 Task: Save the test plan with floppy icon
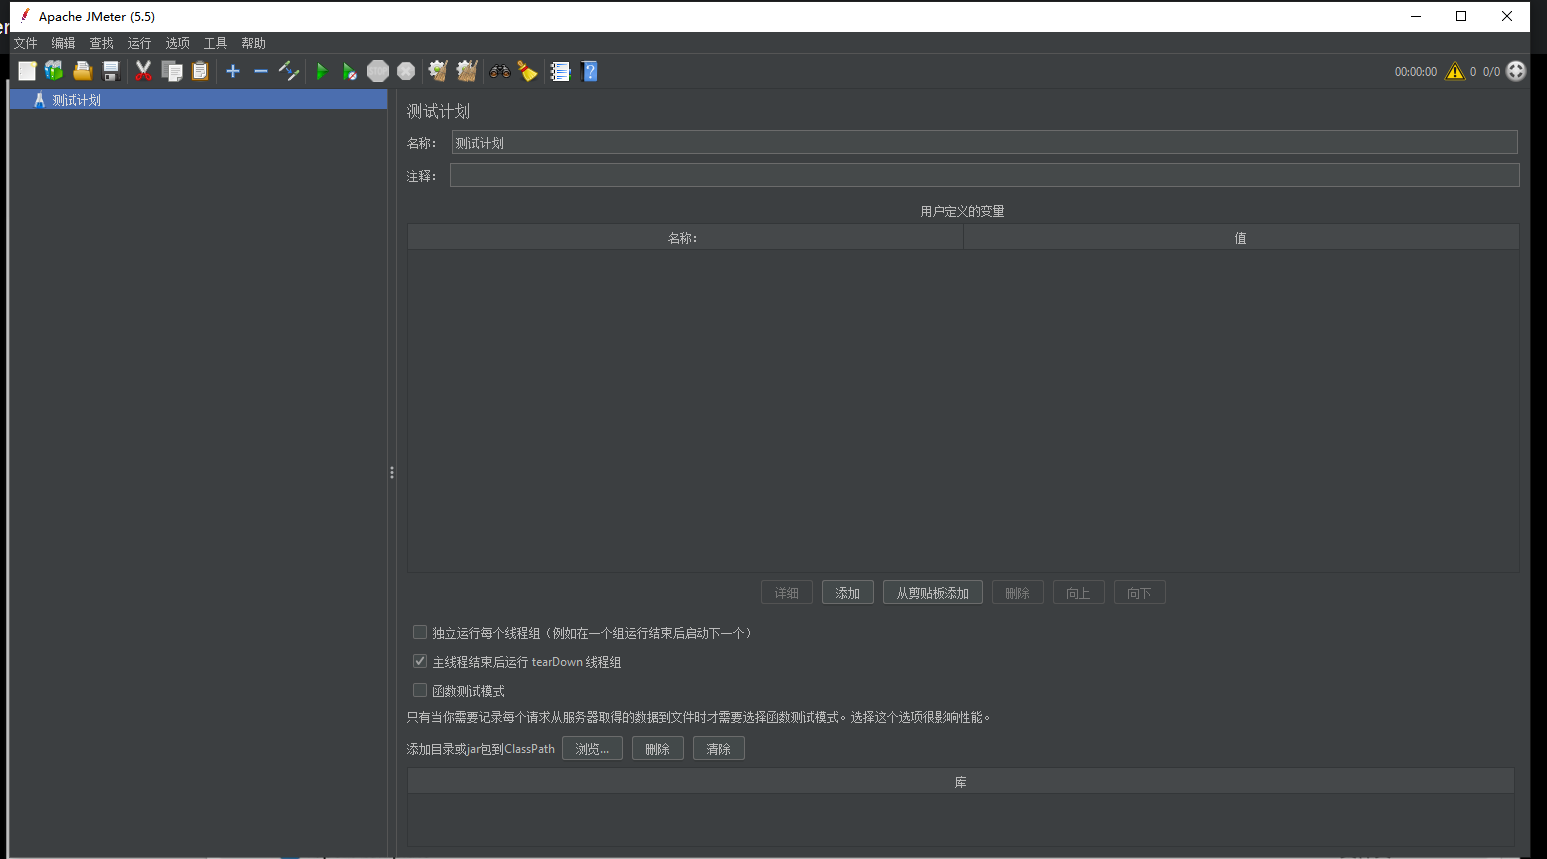(x=111, y=71)
